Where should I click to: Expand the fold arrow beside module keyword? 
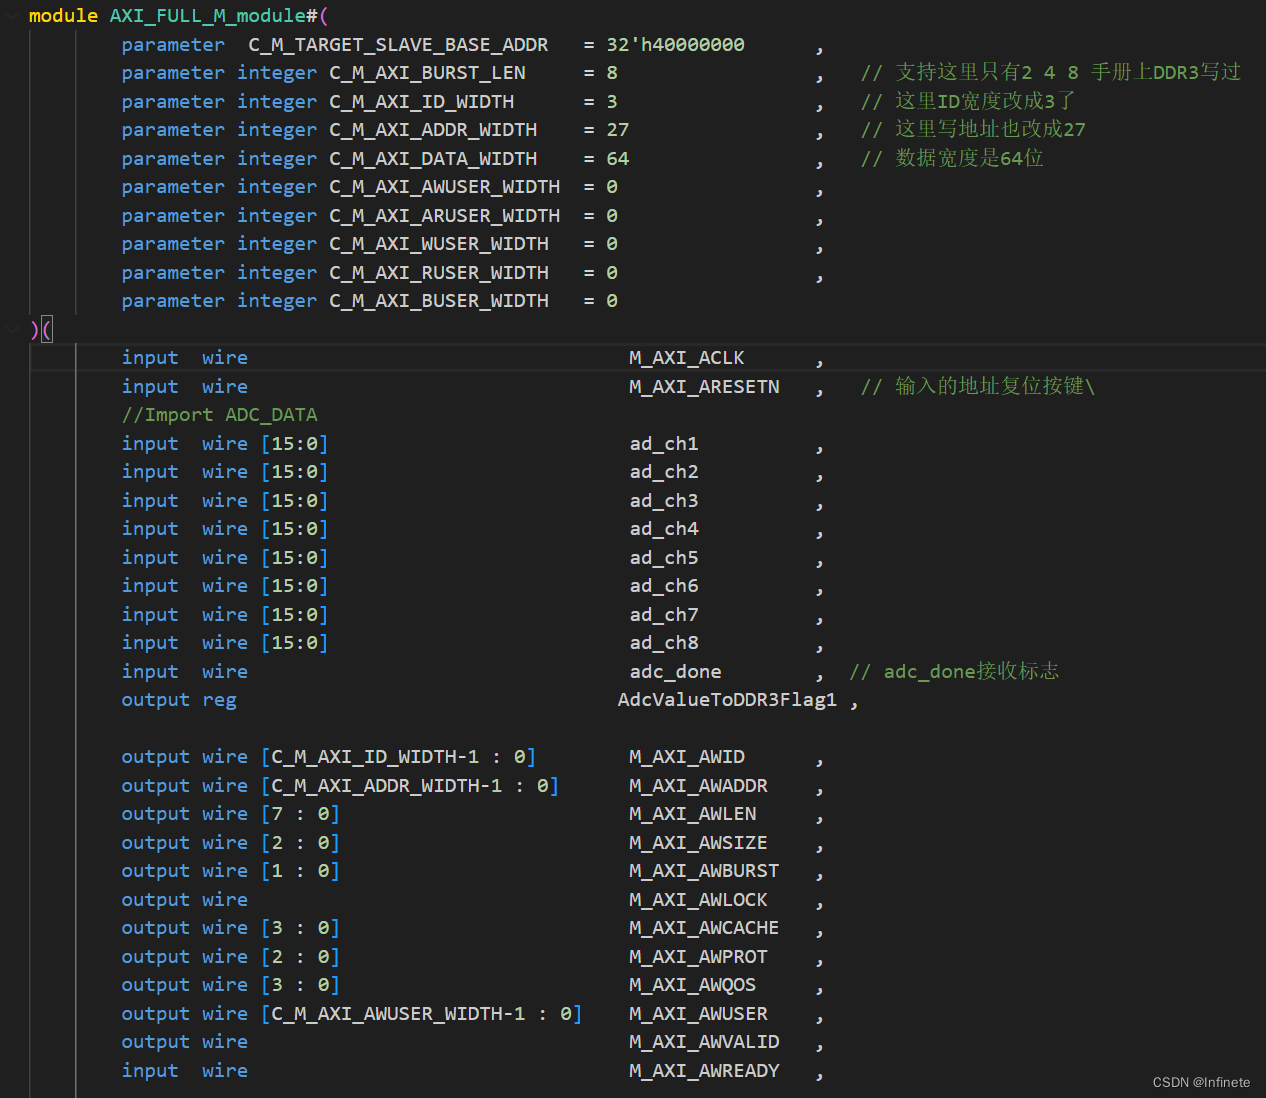pos(12,16)
